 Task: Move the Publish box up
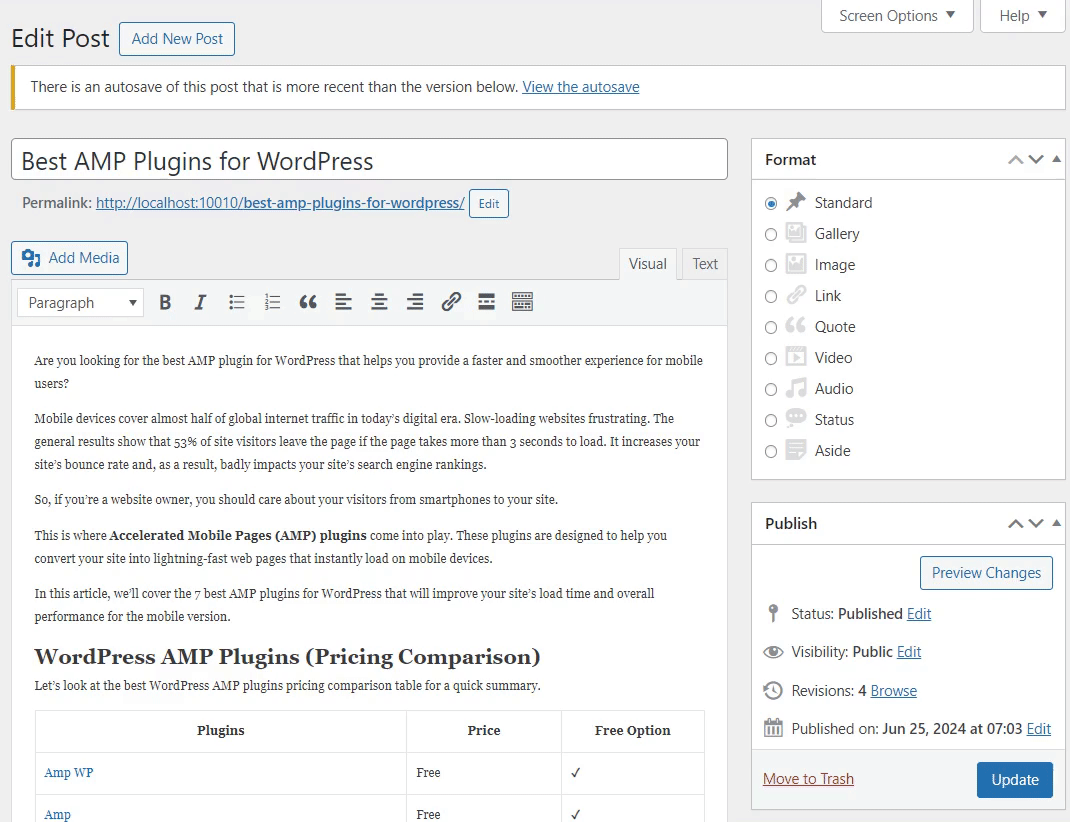[1015, 523]
